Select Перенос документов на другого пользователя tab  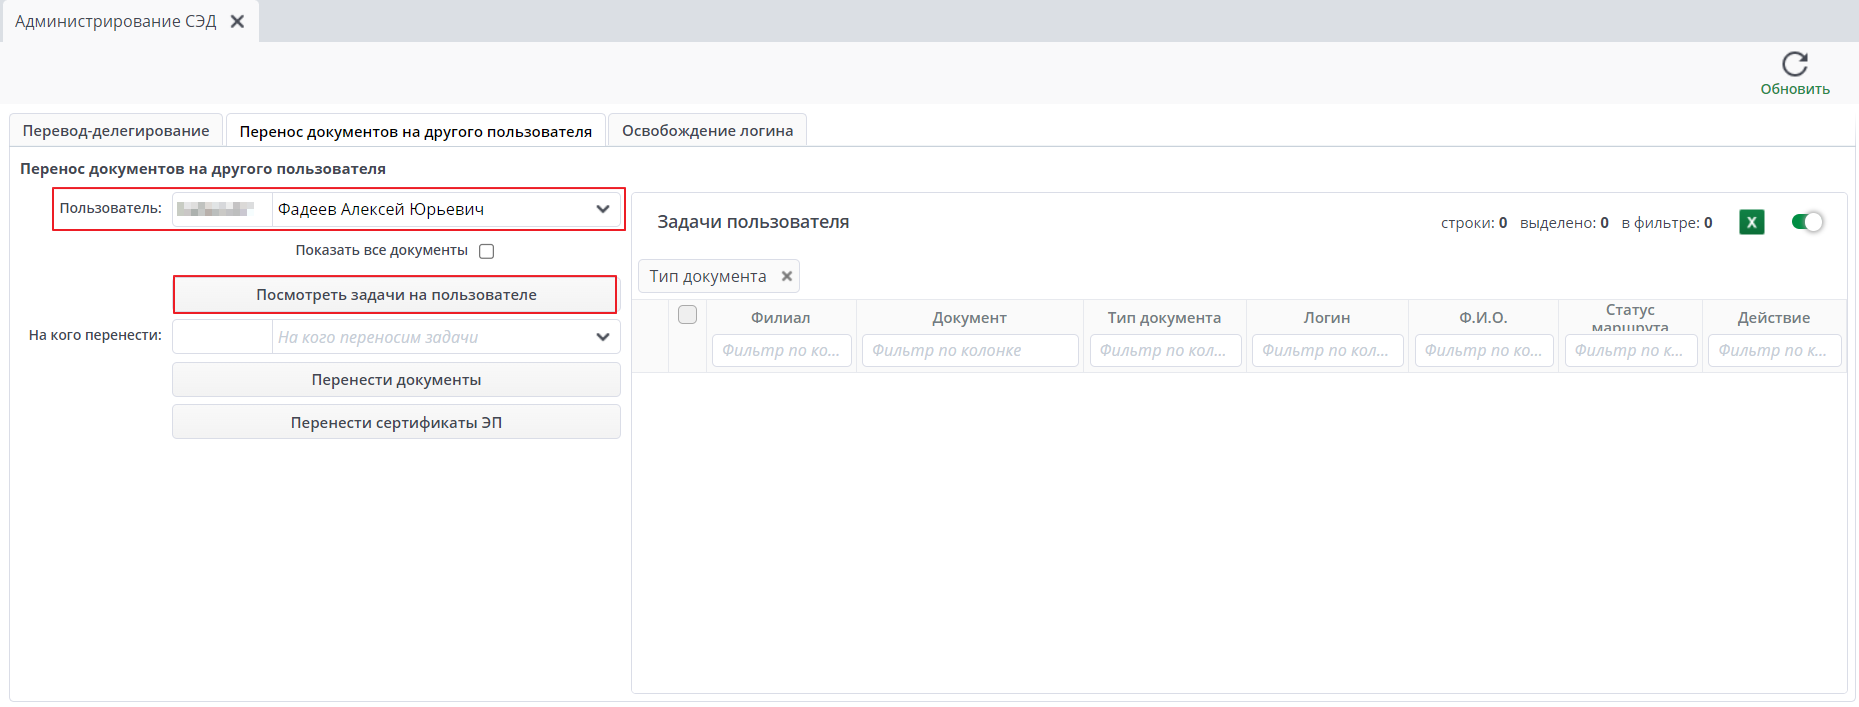415,131
